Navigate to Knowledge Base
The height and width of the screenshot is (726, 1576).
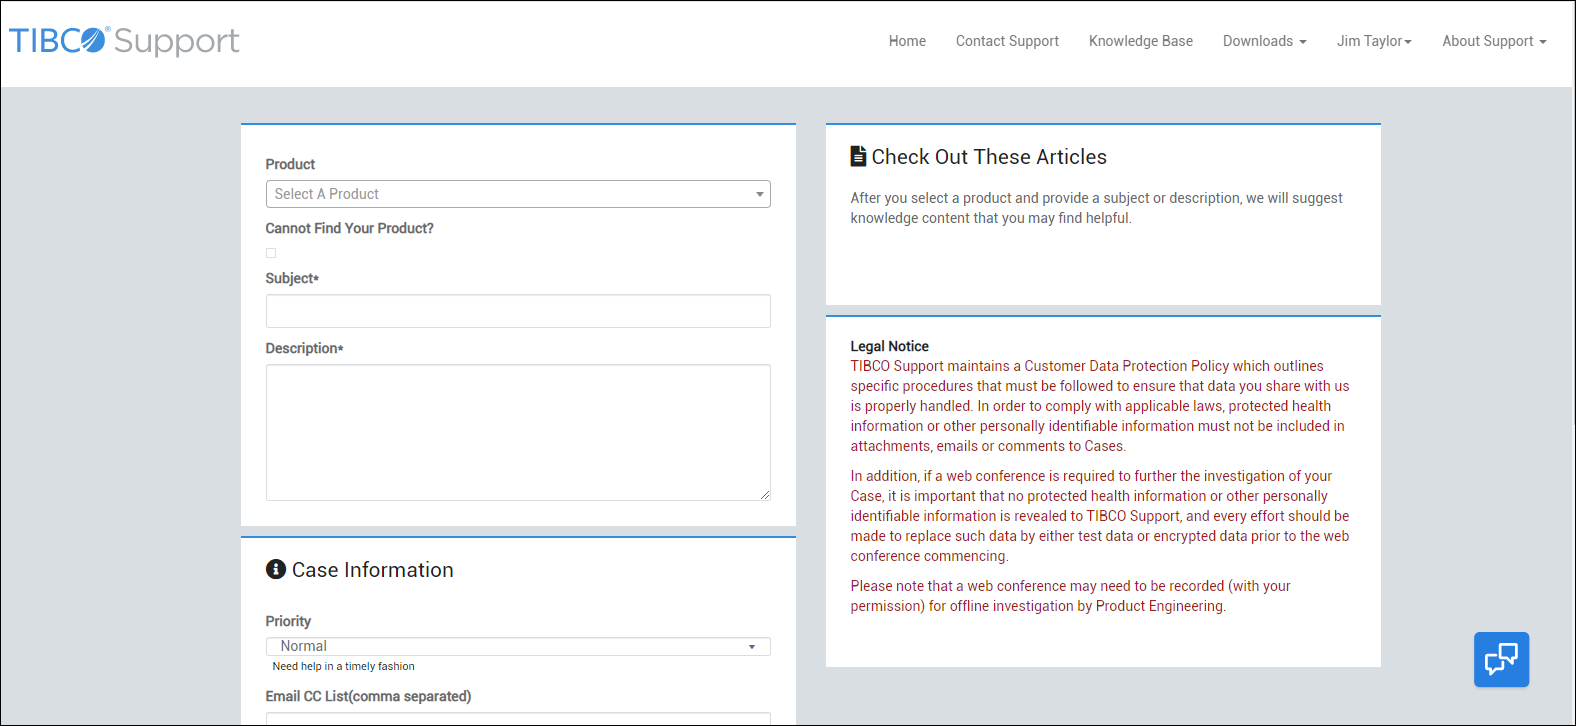(1140, 41)
